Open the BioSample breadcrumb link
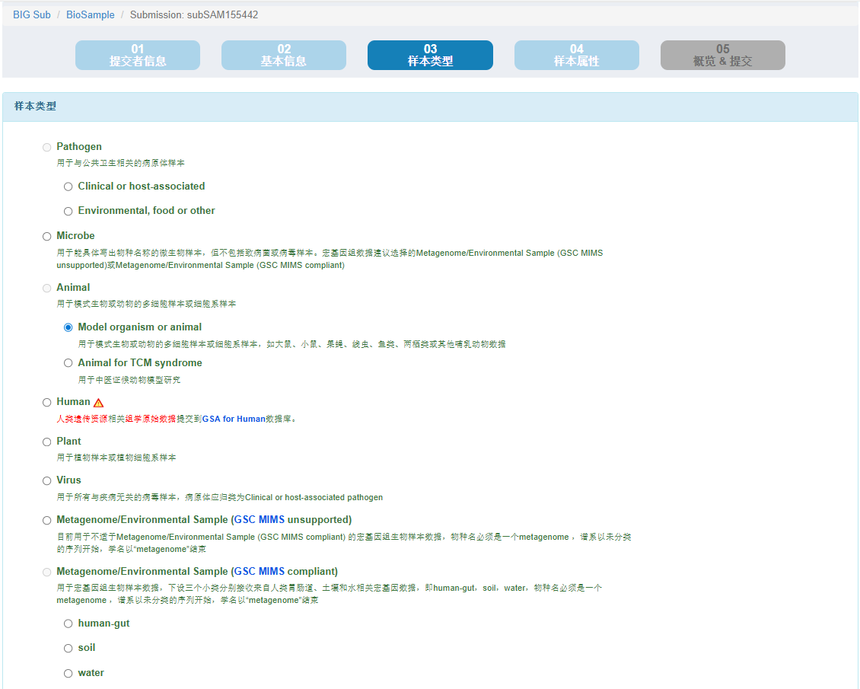 [88, 14]
